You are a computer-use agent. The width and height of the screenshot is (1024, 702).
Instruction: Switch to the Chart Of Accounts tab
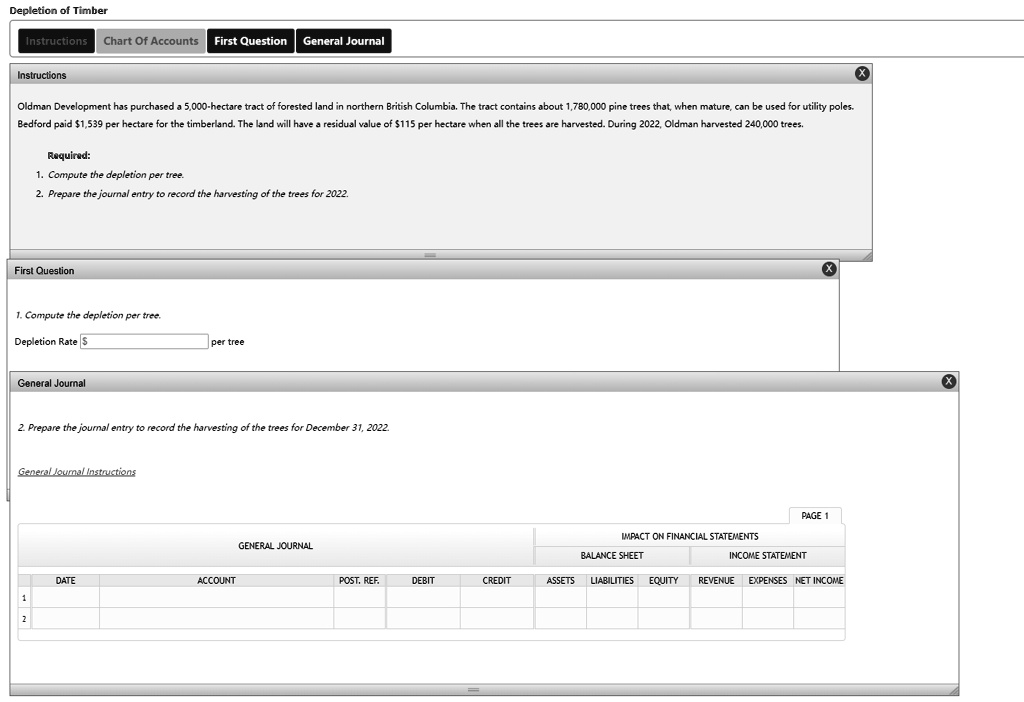pyautogui.click(x=151, y=41)
